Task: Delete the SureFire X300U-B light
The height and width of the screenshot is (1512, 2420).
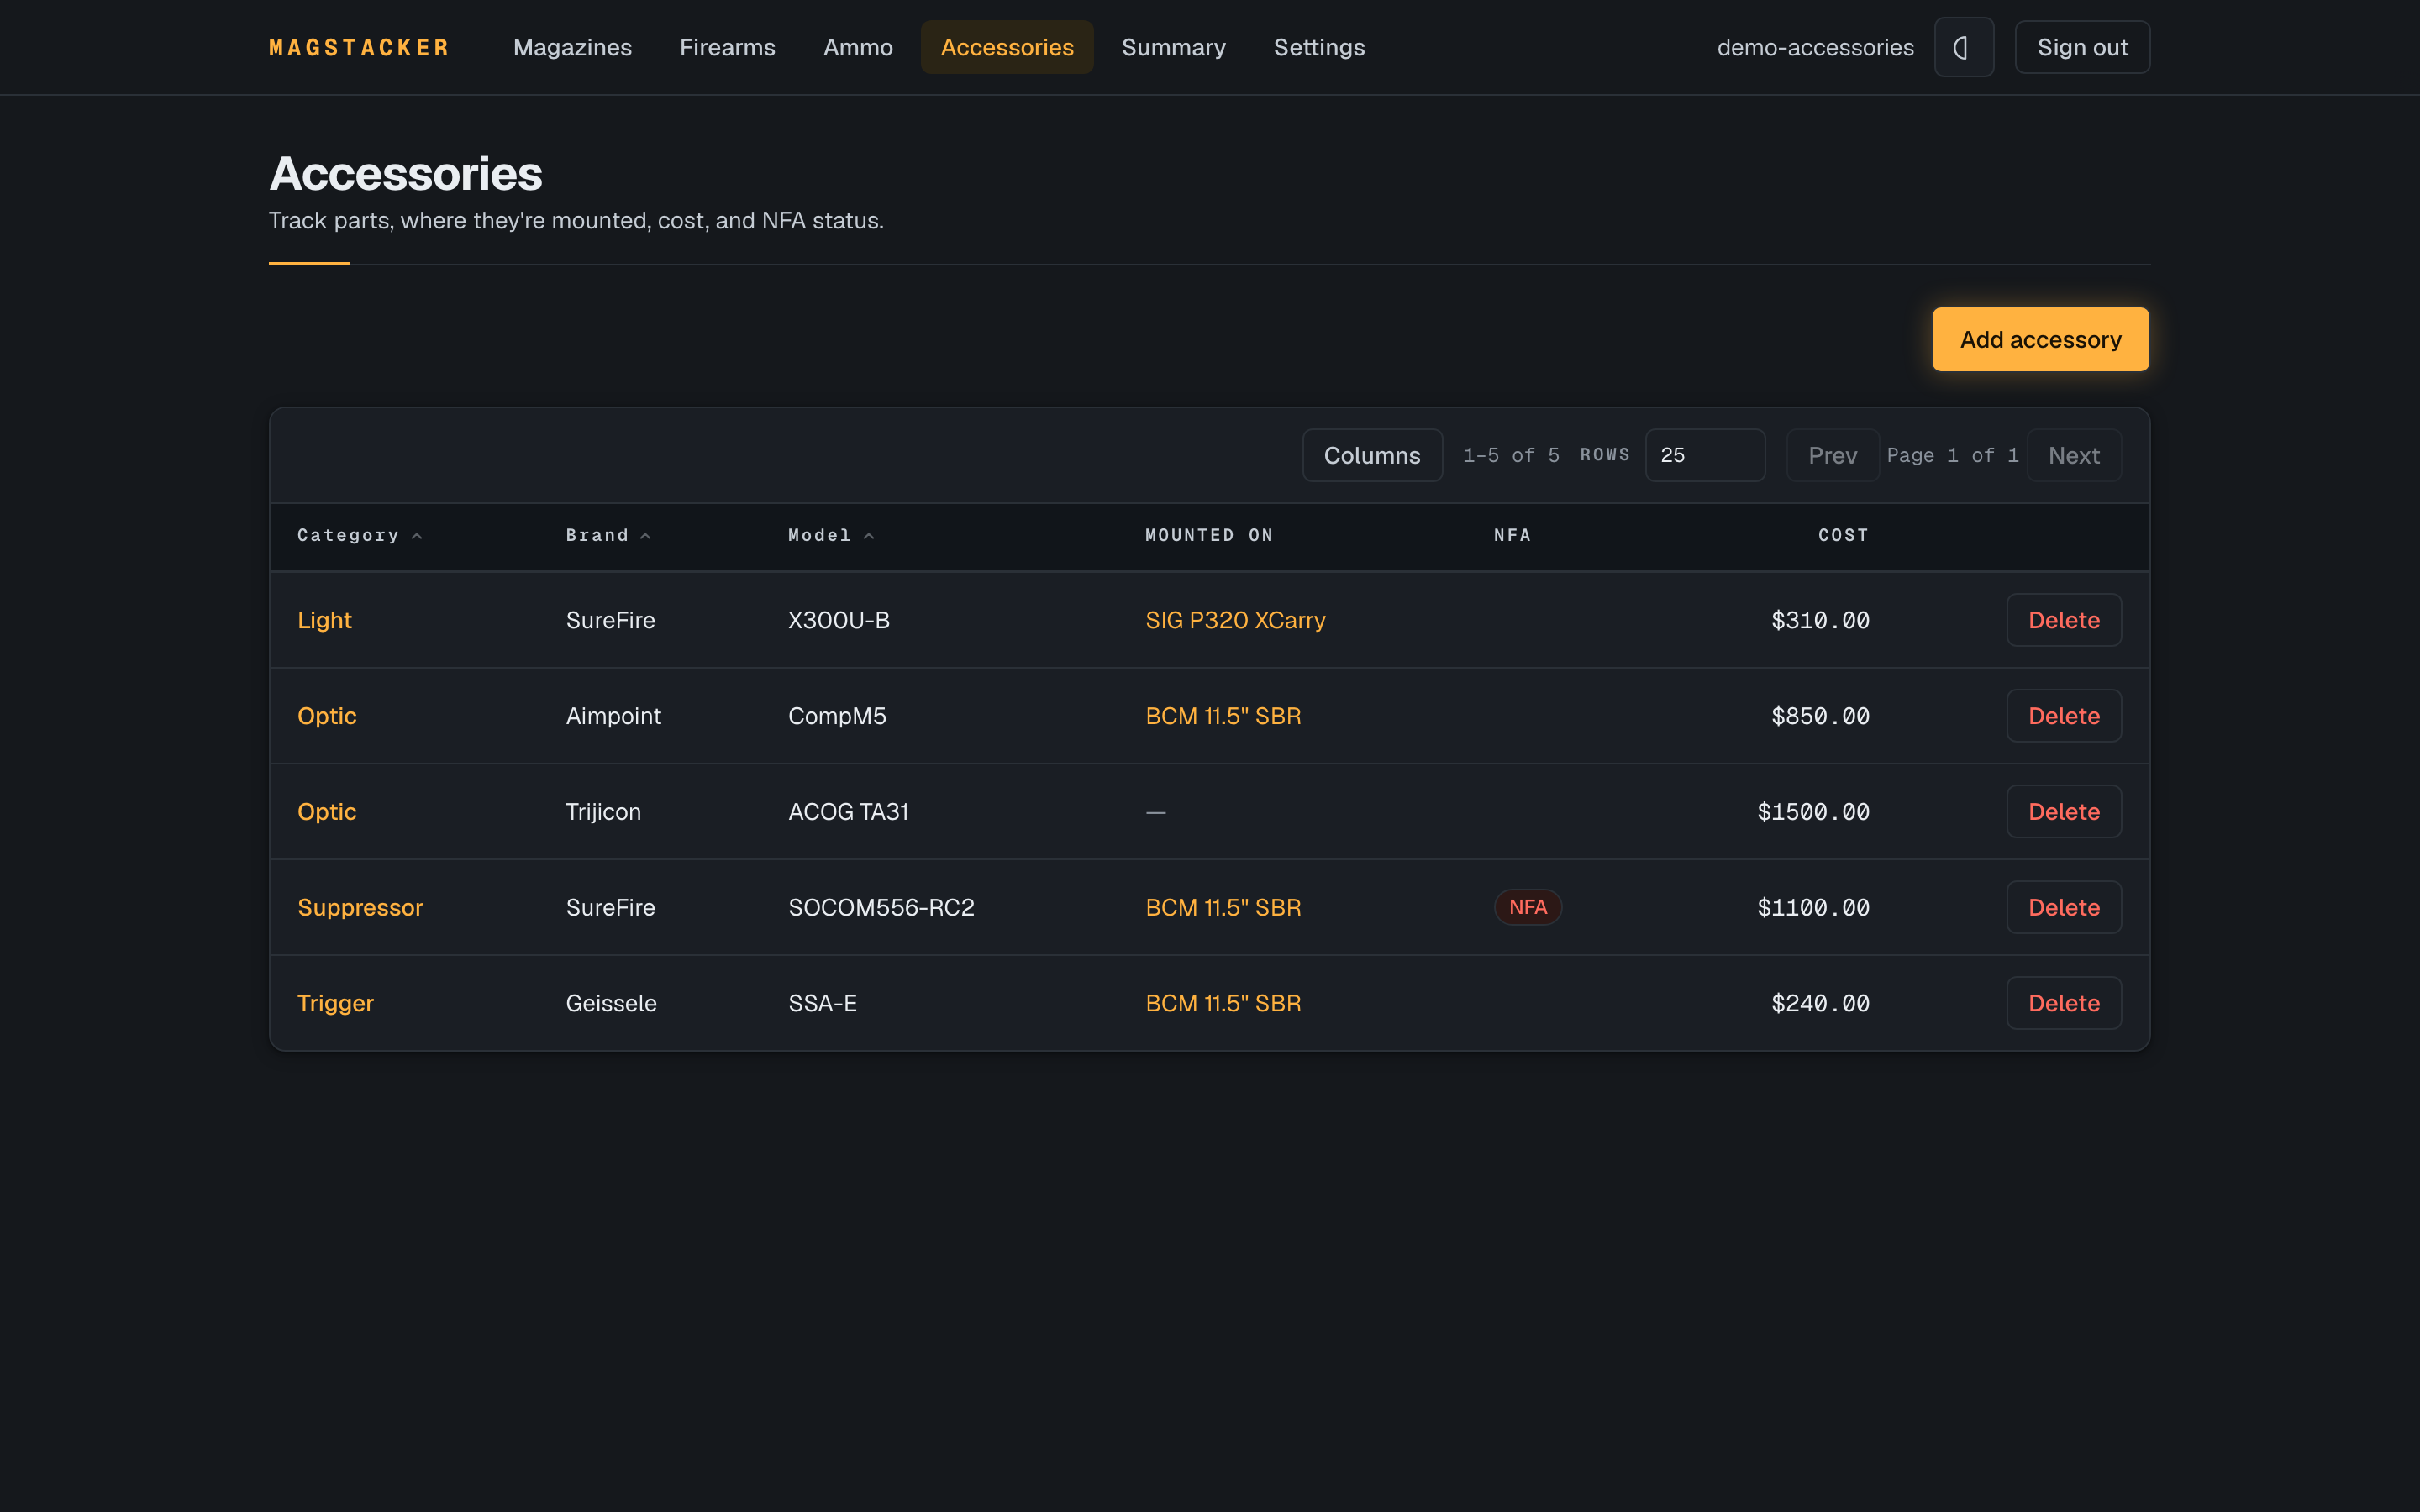Action: click(2063, 620)
